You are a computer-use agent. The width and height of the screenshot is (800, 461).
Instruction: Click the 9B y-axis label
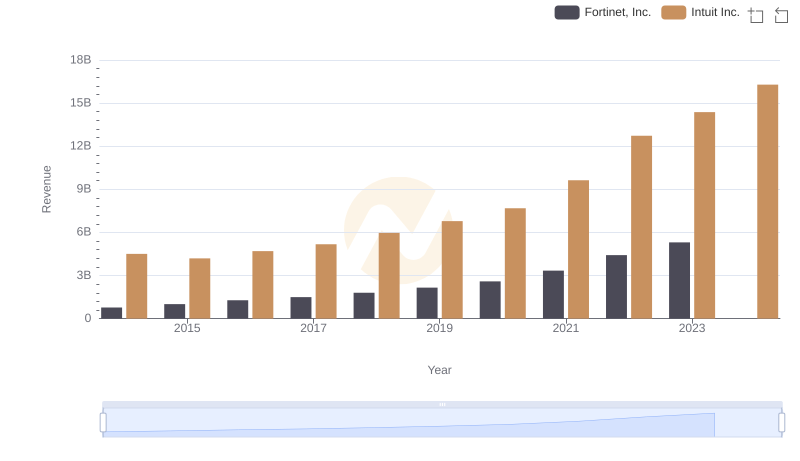(84, 189)
